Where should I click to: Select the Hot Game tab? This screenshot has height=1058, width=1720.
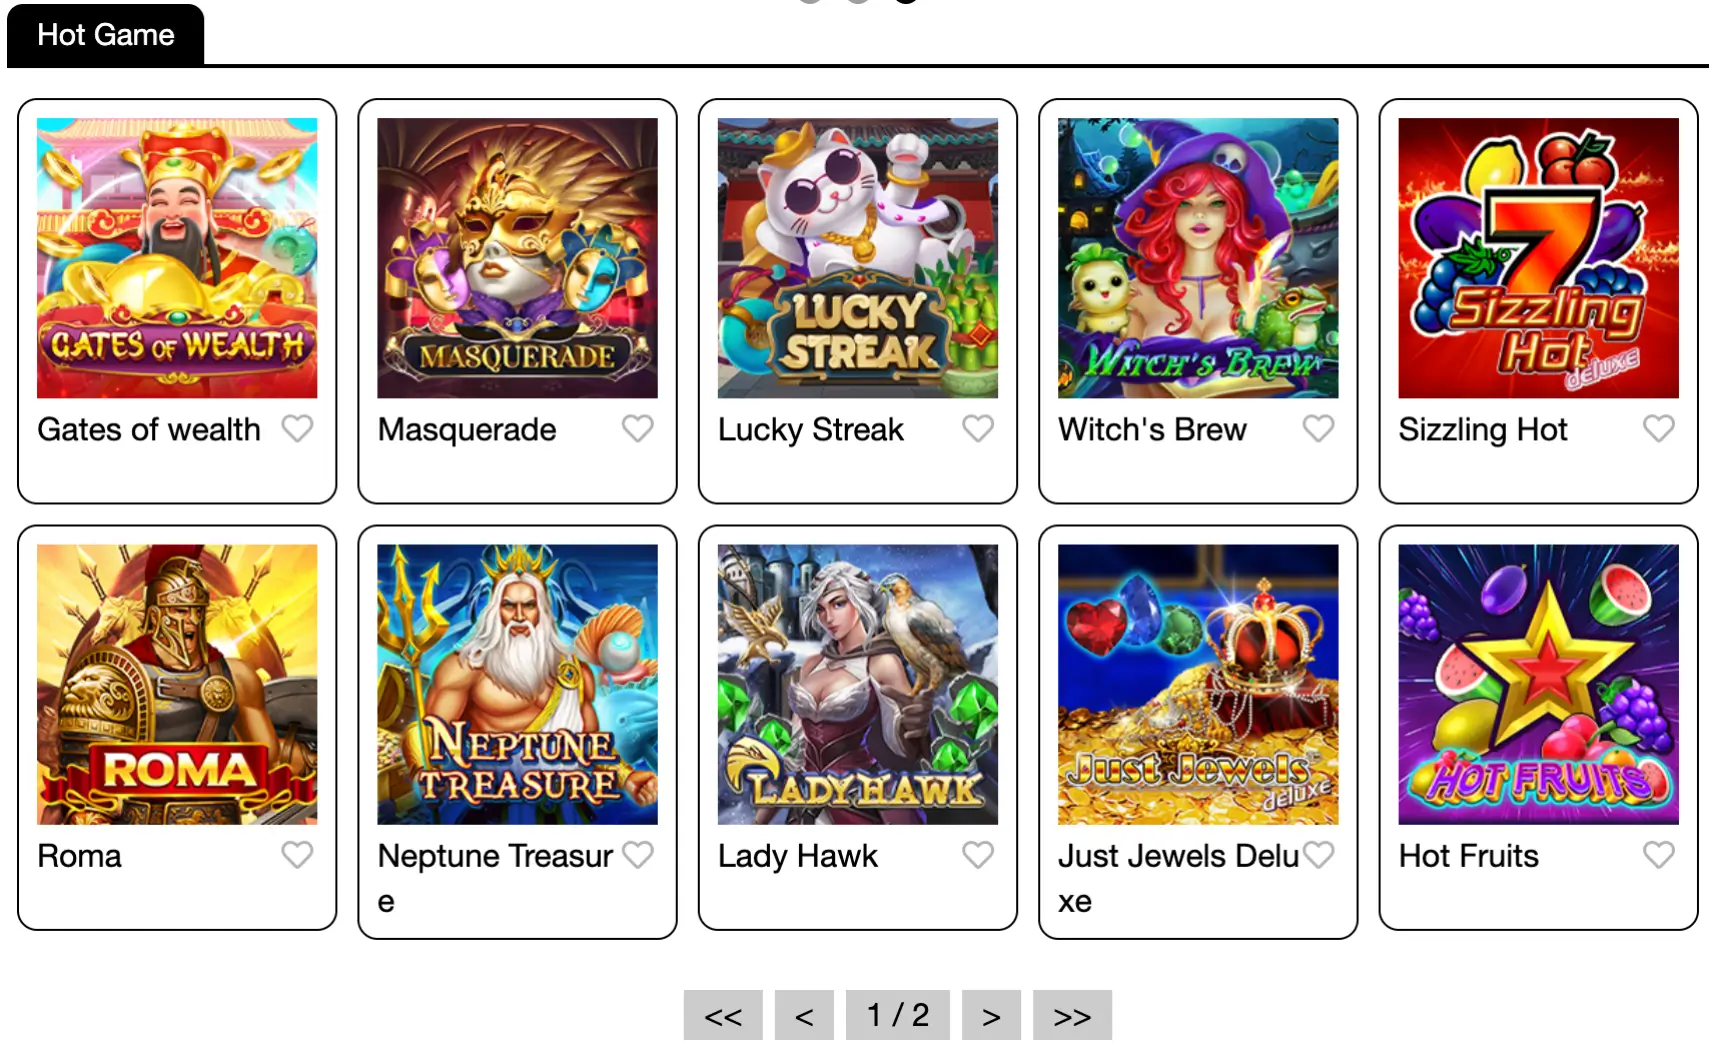click(x=106, y=35)
